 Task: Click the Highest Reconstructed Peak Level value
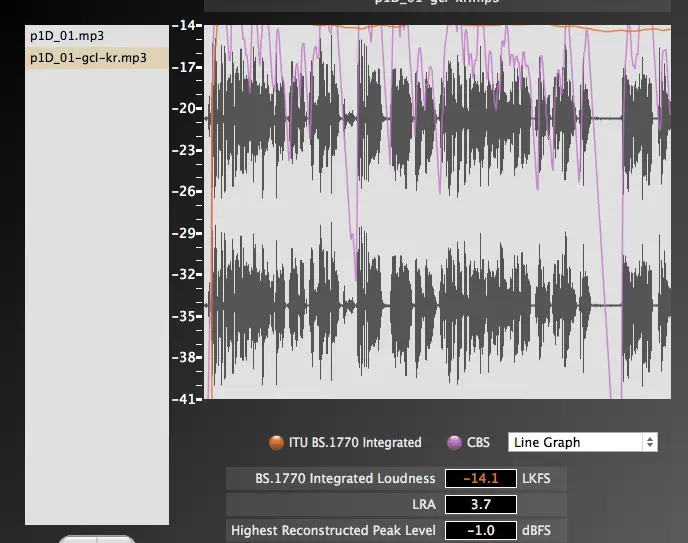click(480, 531)
